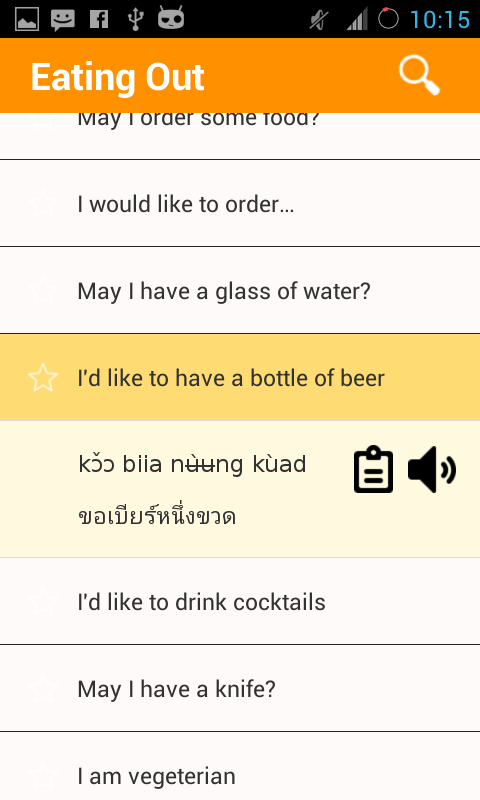Tap the Thai script text ขอเบียร์หนึ่งขวด
This screenshot has width=480, height=800.
tap(157, 516)
